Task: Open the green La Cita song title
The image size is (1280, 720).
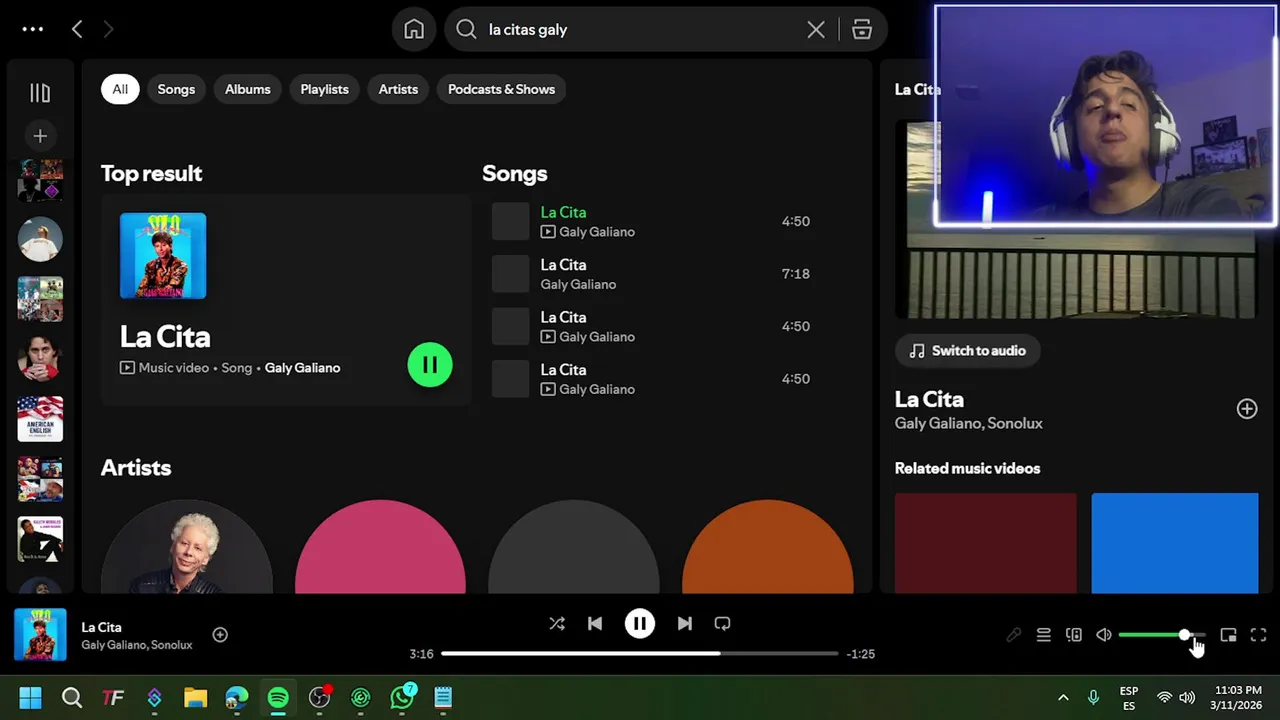Action: [x=563, y=212]
